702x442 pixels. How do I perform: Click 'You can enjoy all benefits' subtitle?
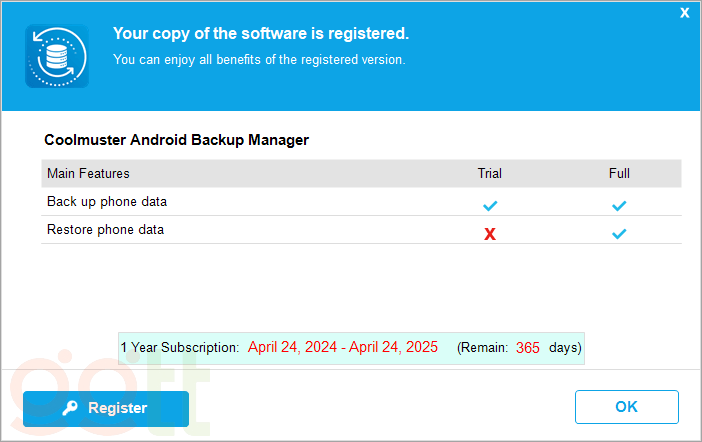click(259, 60)
